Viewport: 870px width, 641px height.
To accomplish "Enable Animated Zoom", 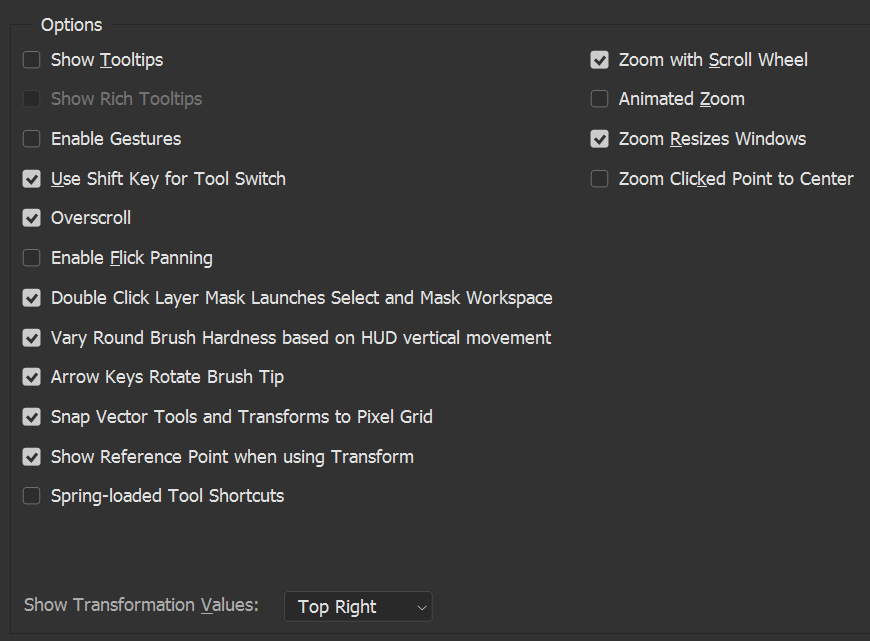I will (x=599, y=99).
